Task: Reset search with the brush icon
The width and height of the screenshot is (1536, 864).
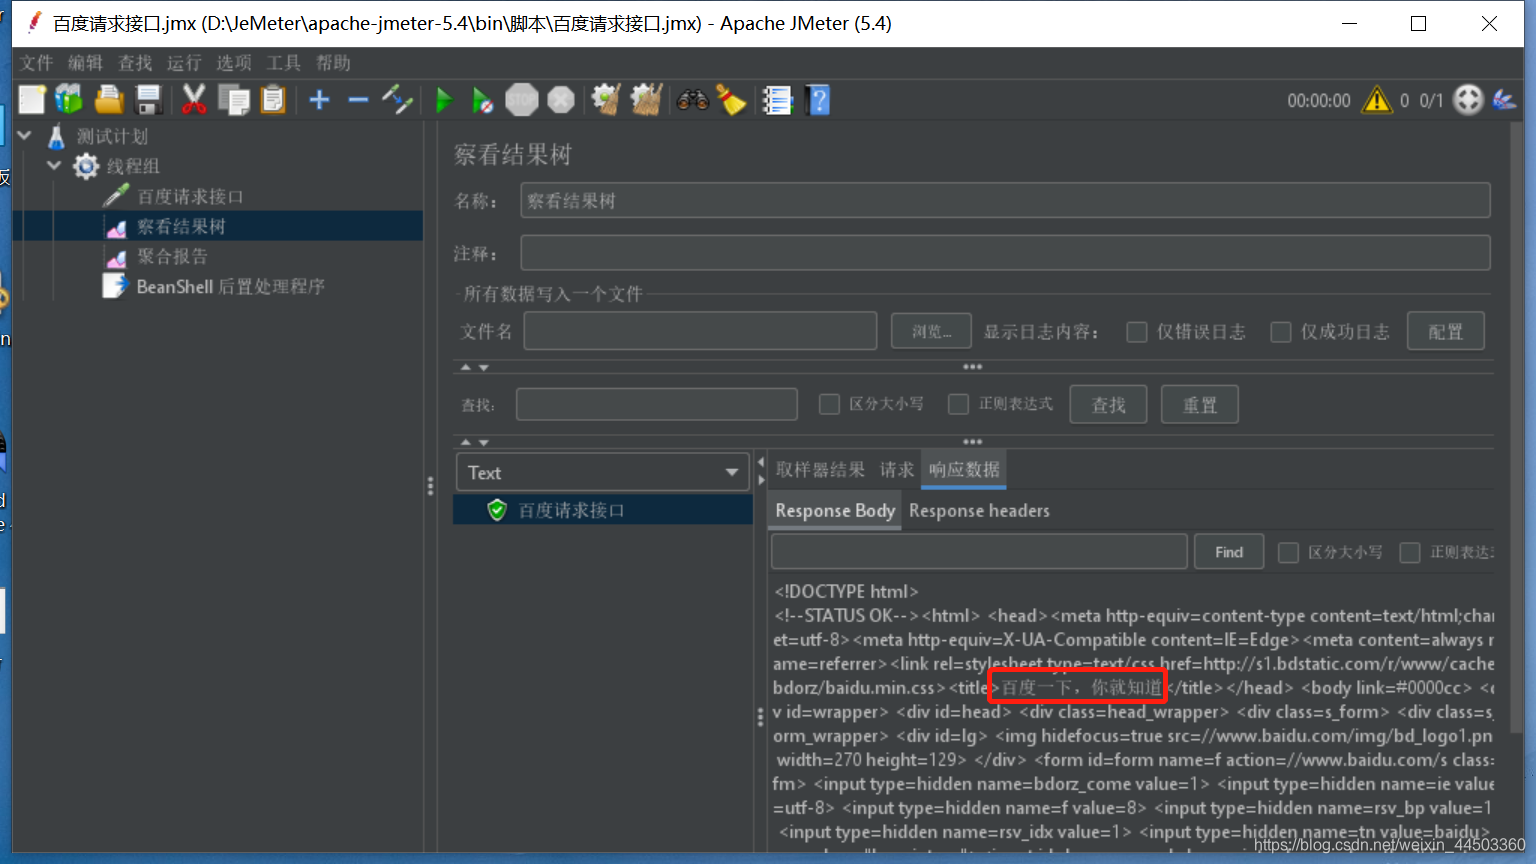Action: [732, 100]
